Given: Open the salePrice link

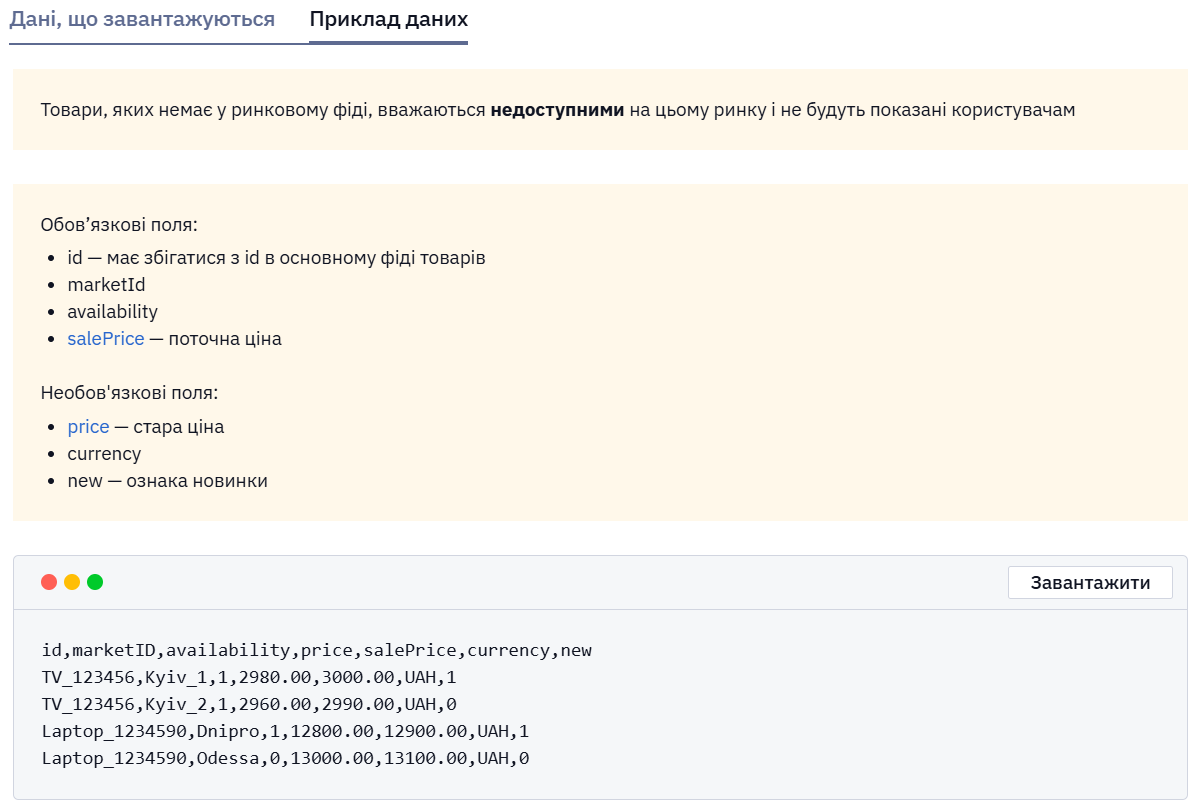Looking at the screenshot, I should pyautogui.click(x=105, y=338).
